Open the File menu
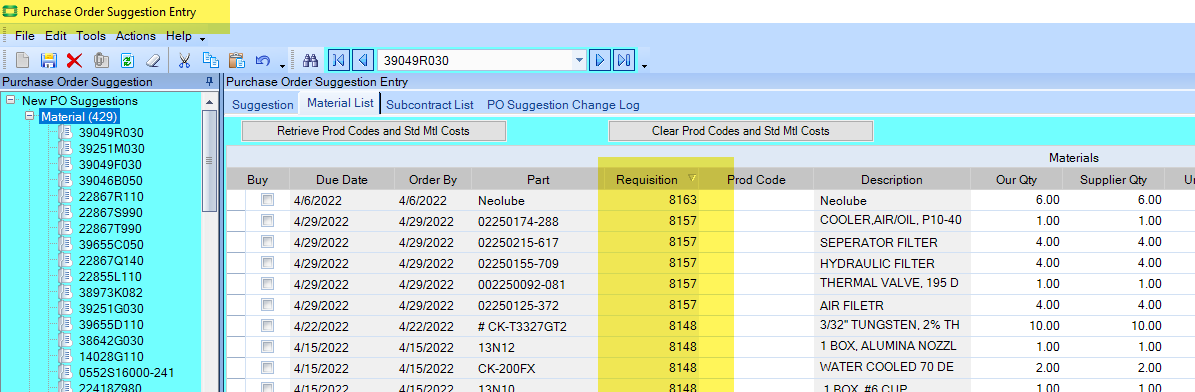 (24, 36)
